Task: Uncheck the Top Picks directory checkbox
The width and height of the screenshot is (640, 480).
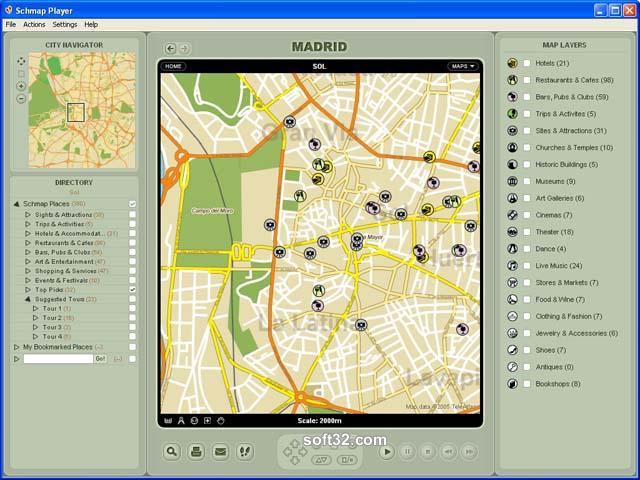Action: (132, 289)
